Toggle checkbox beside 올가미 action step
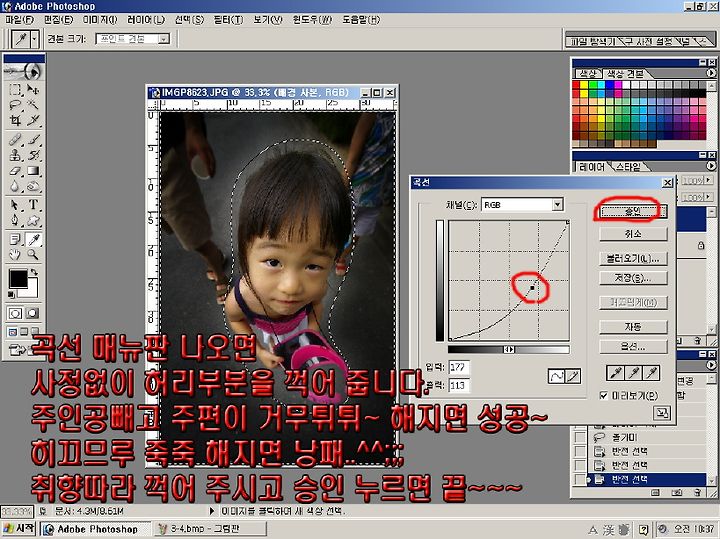This screenshot has width=720, height=539. tap(580, 438)
